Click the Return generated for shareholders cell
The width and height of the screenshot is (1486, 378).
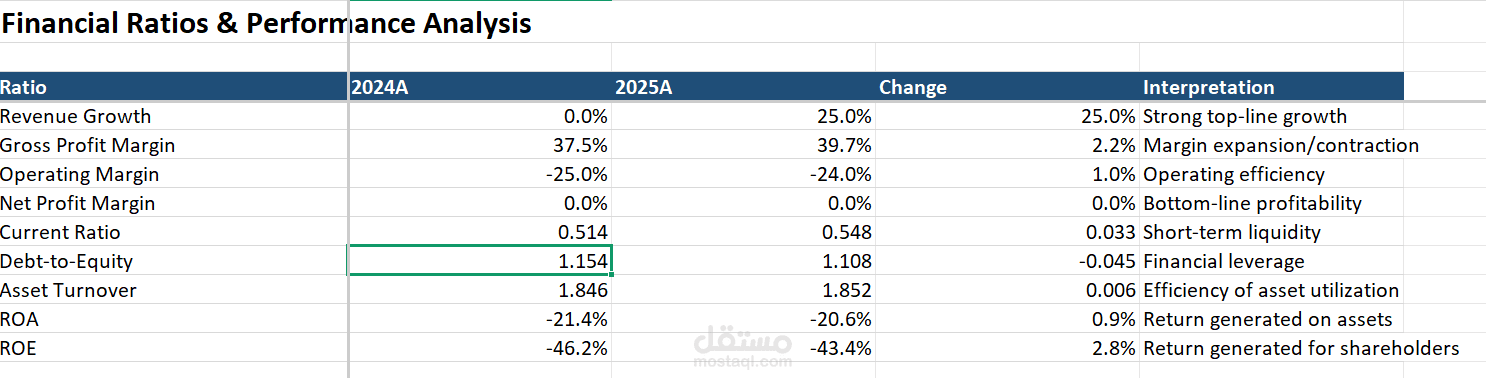click(x=1301, y=348)
